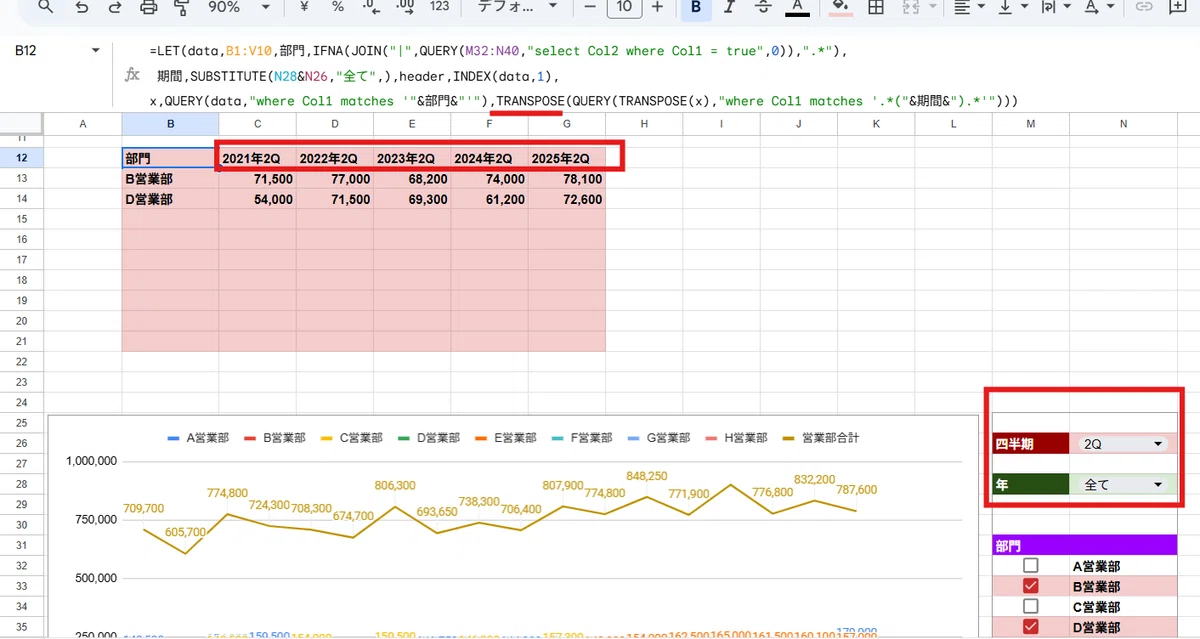Click 営業部合計 in the chart legend

click(x=820, y=438)
